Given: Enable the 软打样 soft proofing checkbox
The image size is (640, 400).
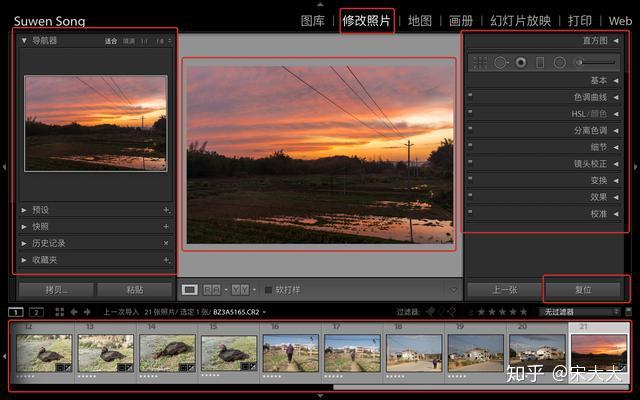Looking at the screenshot, I should click(x=268, y=290).
